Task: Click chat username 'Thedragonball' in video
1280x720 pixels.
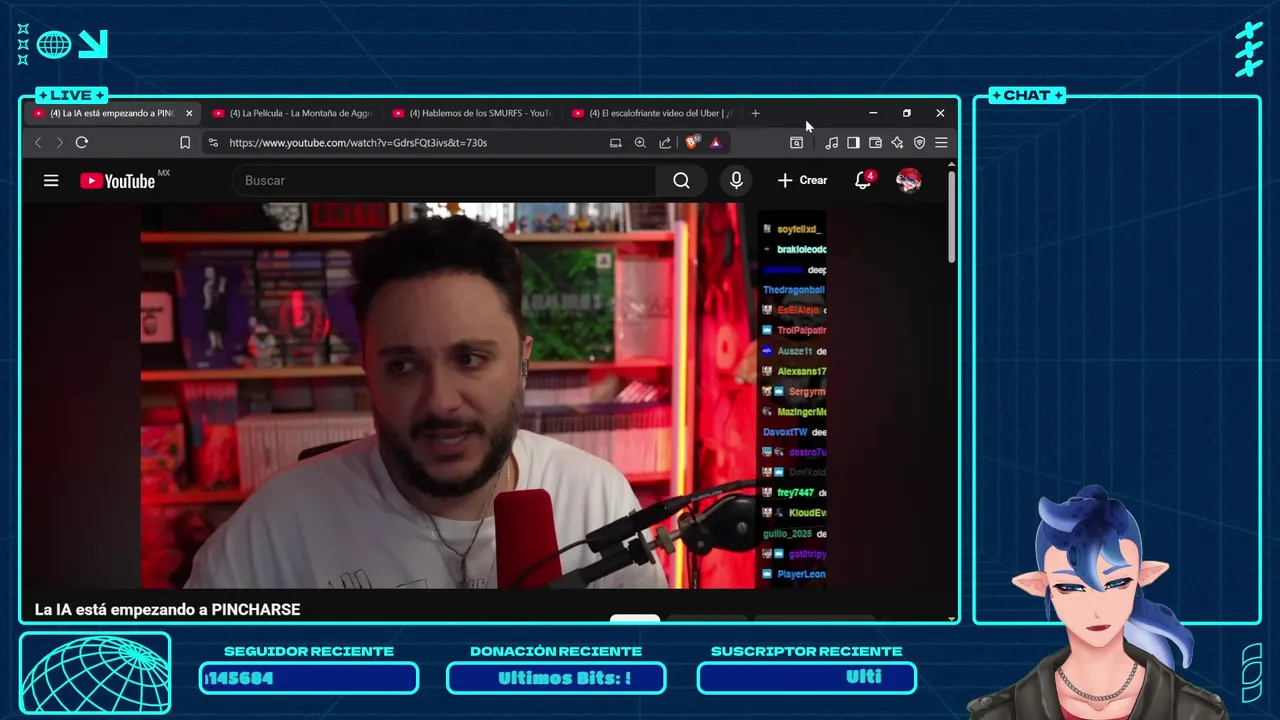Action: tap(794, 290)
